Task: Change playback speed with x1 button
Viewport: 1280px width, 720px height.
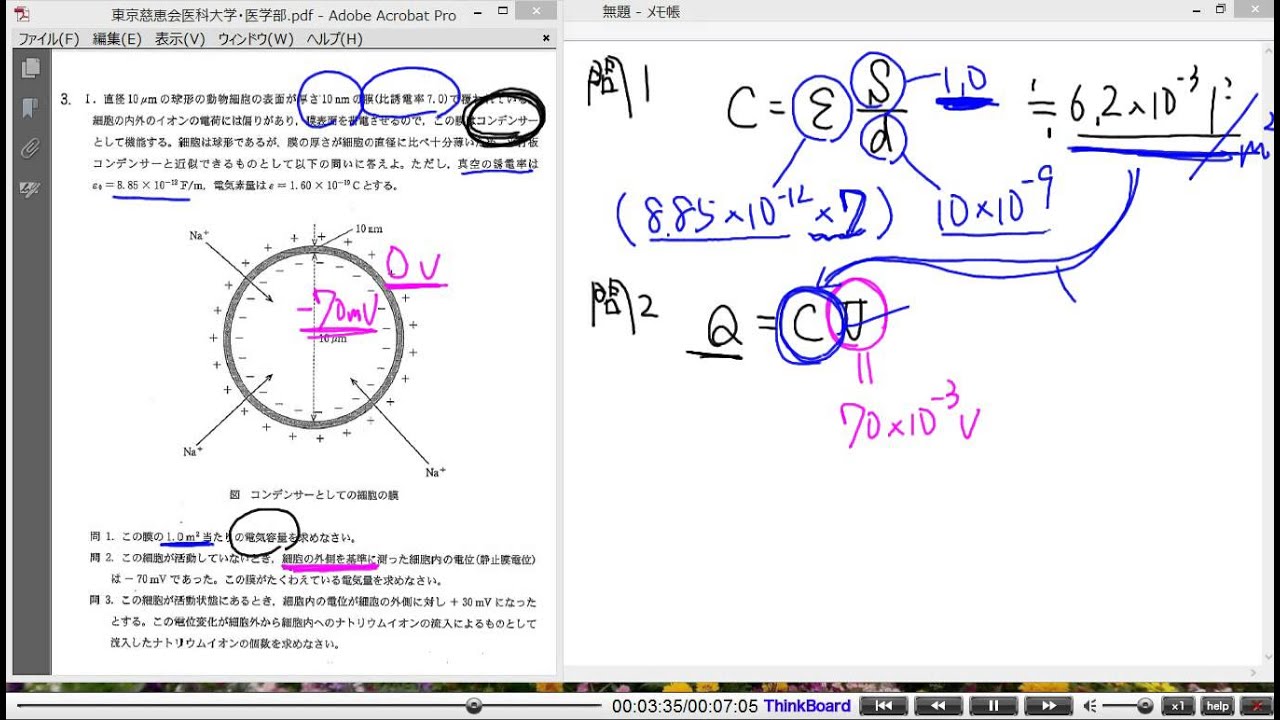Action: (x=1179, y=706)
